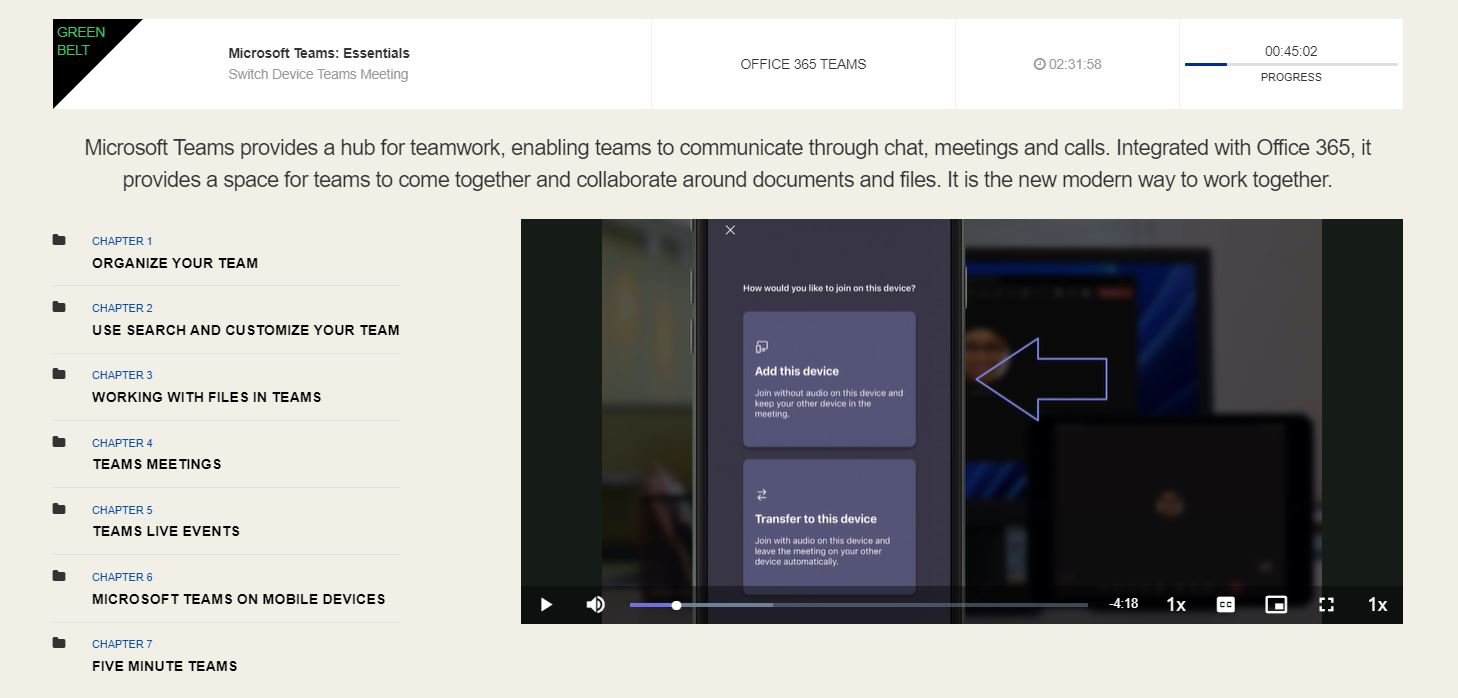The image size is (1458, 698).
Task: Click the folder icon beside Chapter 6
Action: point(59,576)
